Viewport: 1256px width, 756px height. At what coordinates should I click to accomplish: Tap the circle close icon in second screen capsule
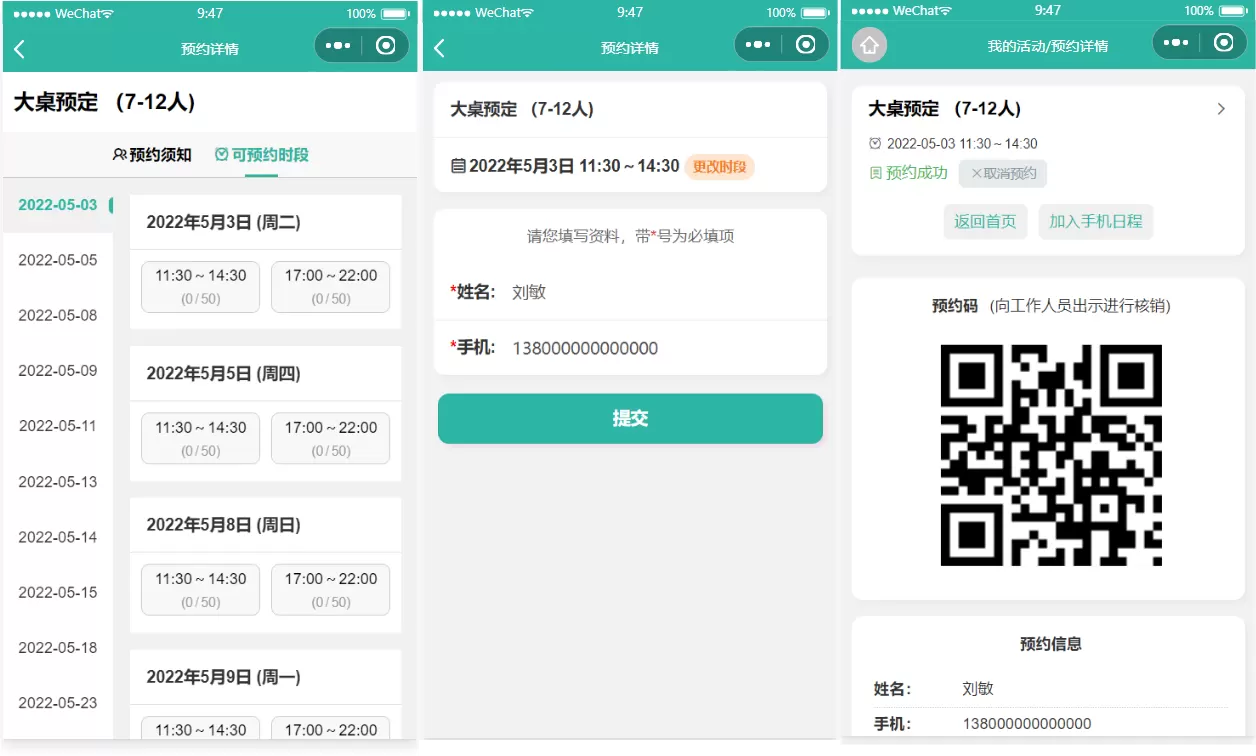click(x=806, y=45)
